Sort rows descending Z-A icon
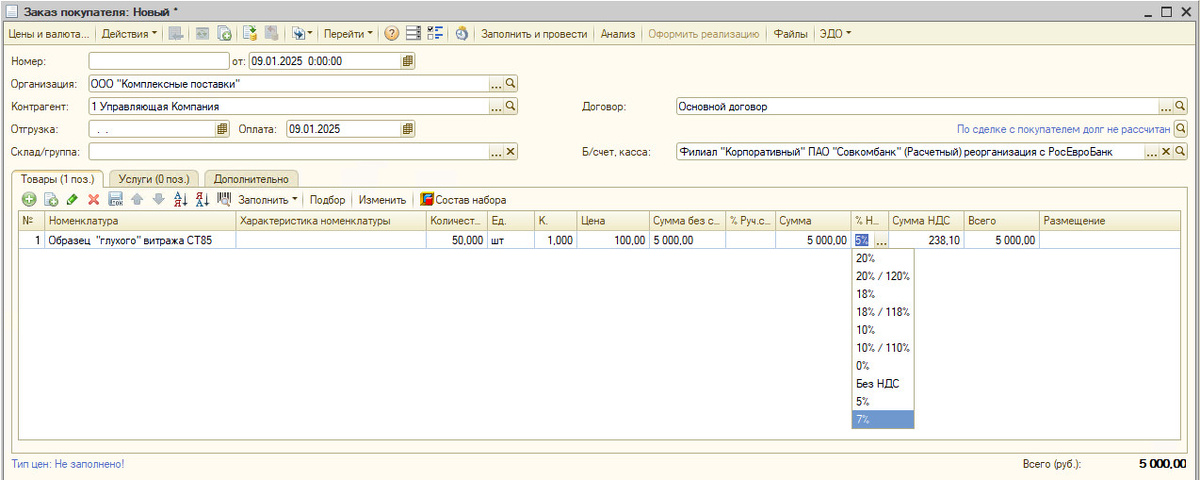 [201, 200]
